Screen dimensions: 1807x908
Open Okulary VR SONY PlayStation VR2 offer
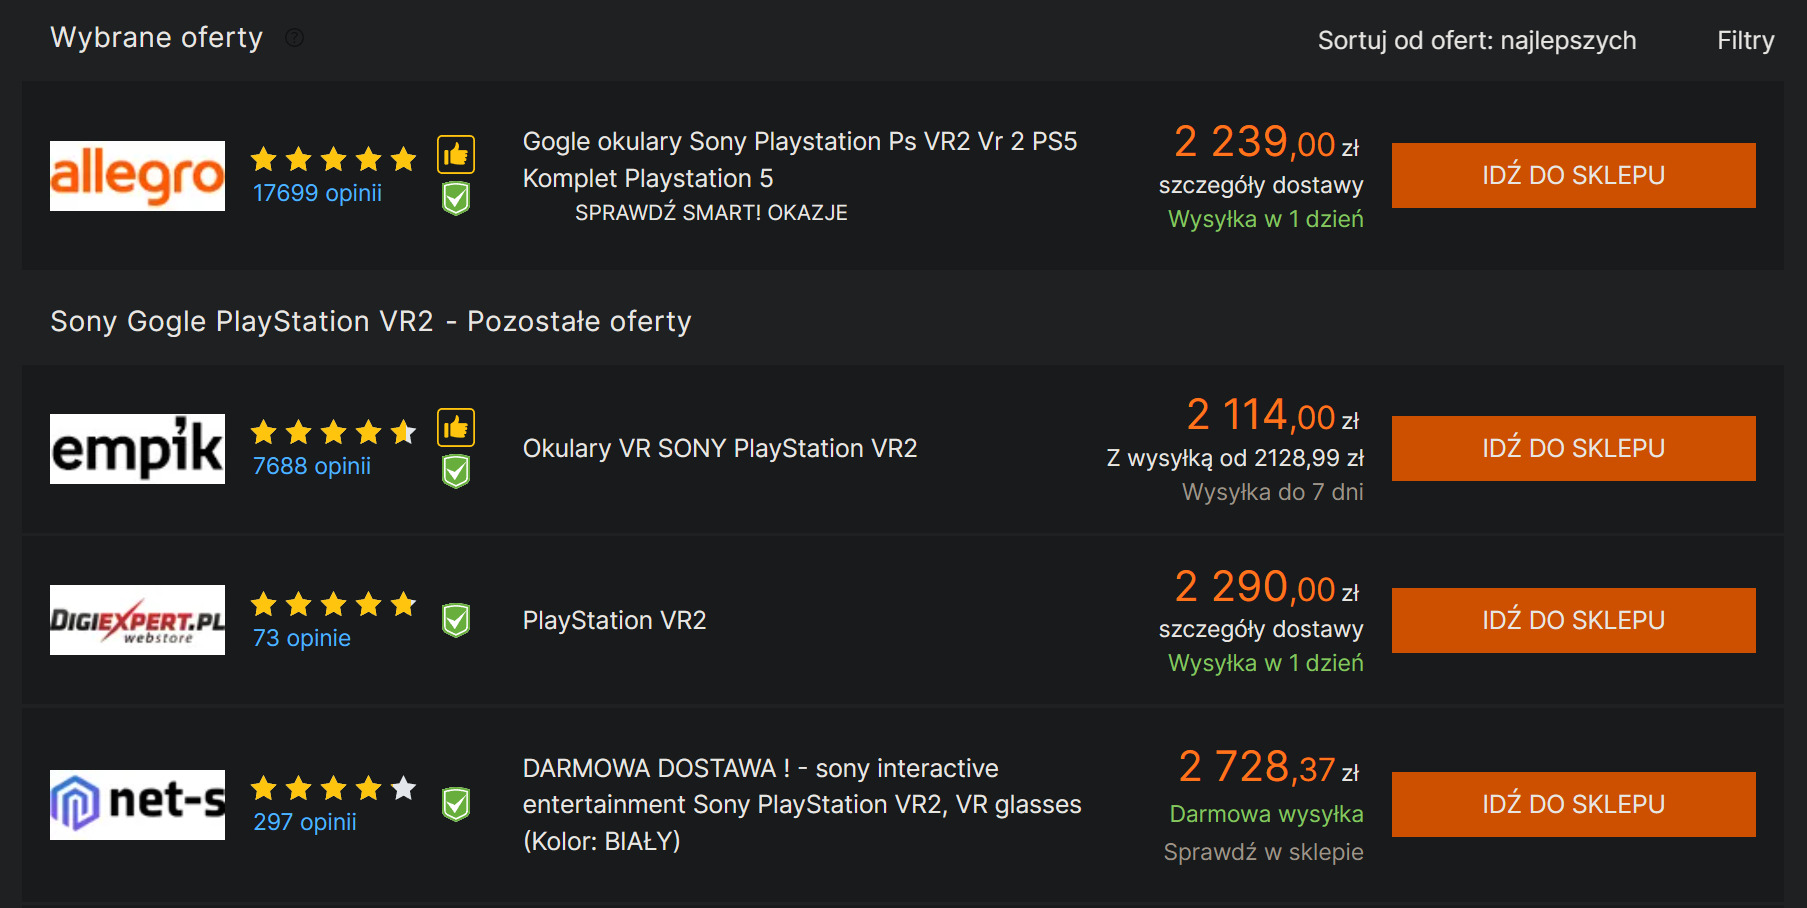(x=719, y=449)
